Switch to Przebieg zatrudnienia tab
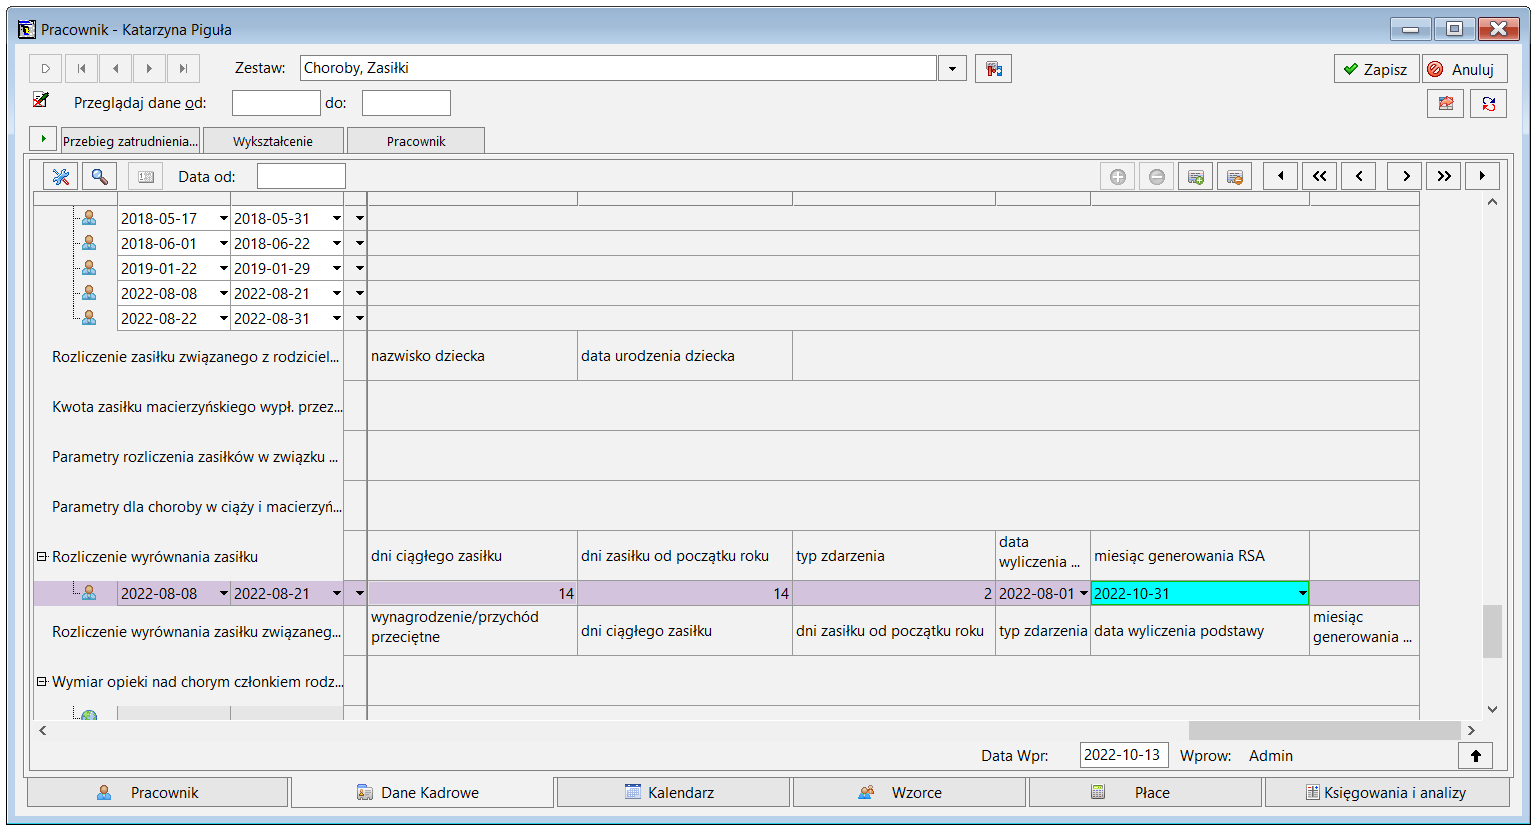Screen dimensions: 1537x835 (130, 141)
